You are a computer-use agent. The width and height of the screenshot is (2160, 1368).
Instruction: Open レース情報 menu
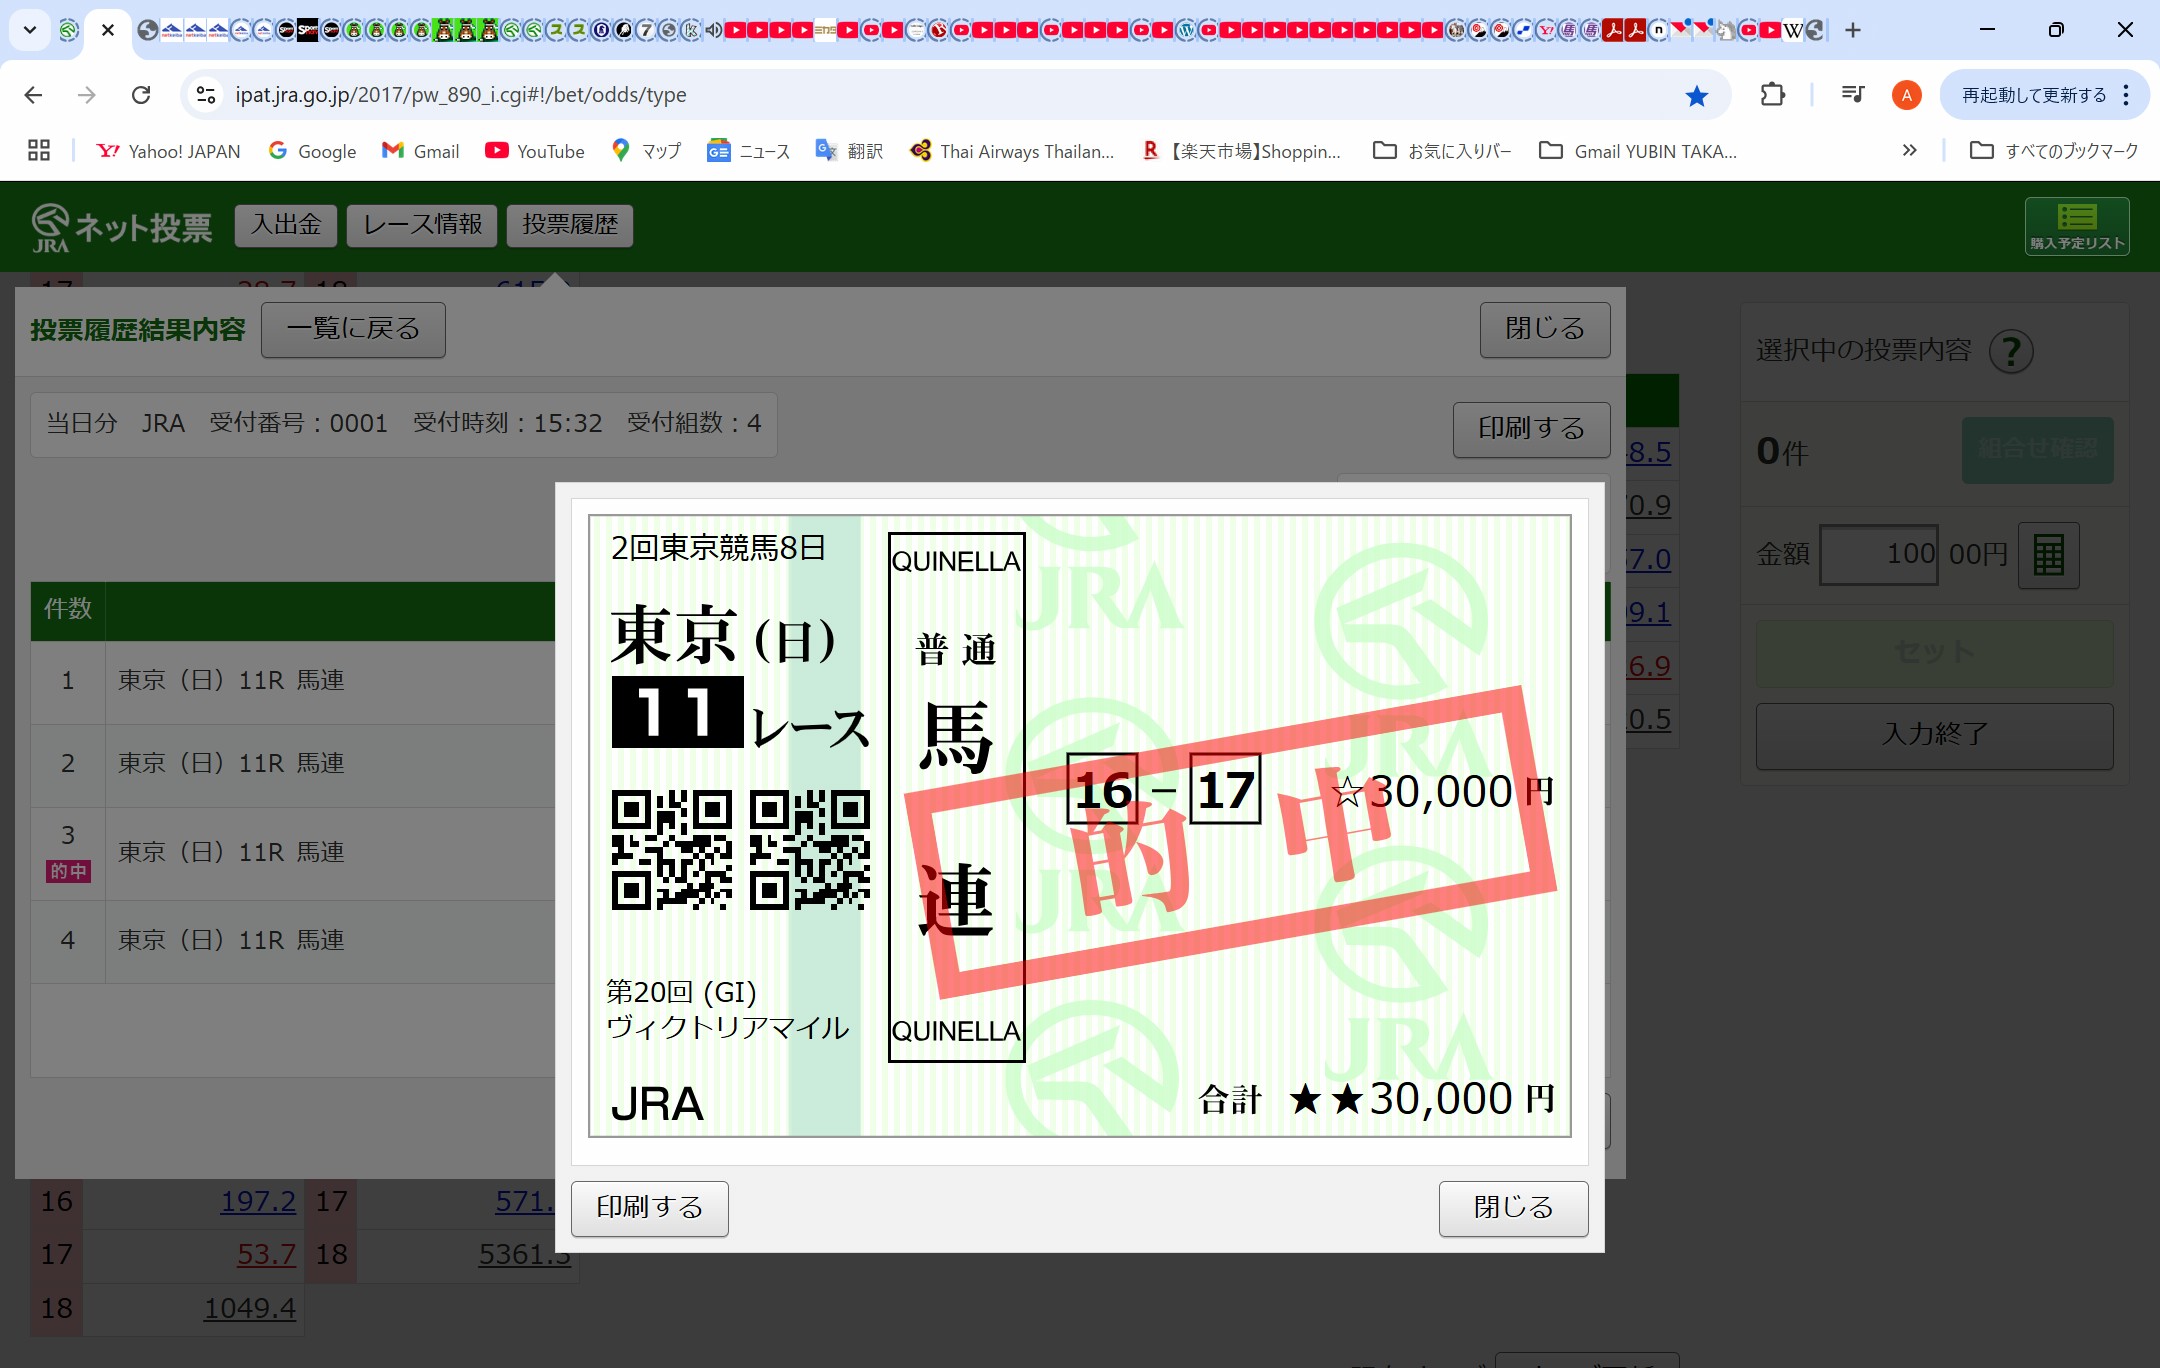point(422,225)
